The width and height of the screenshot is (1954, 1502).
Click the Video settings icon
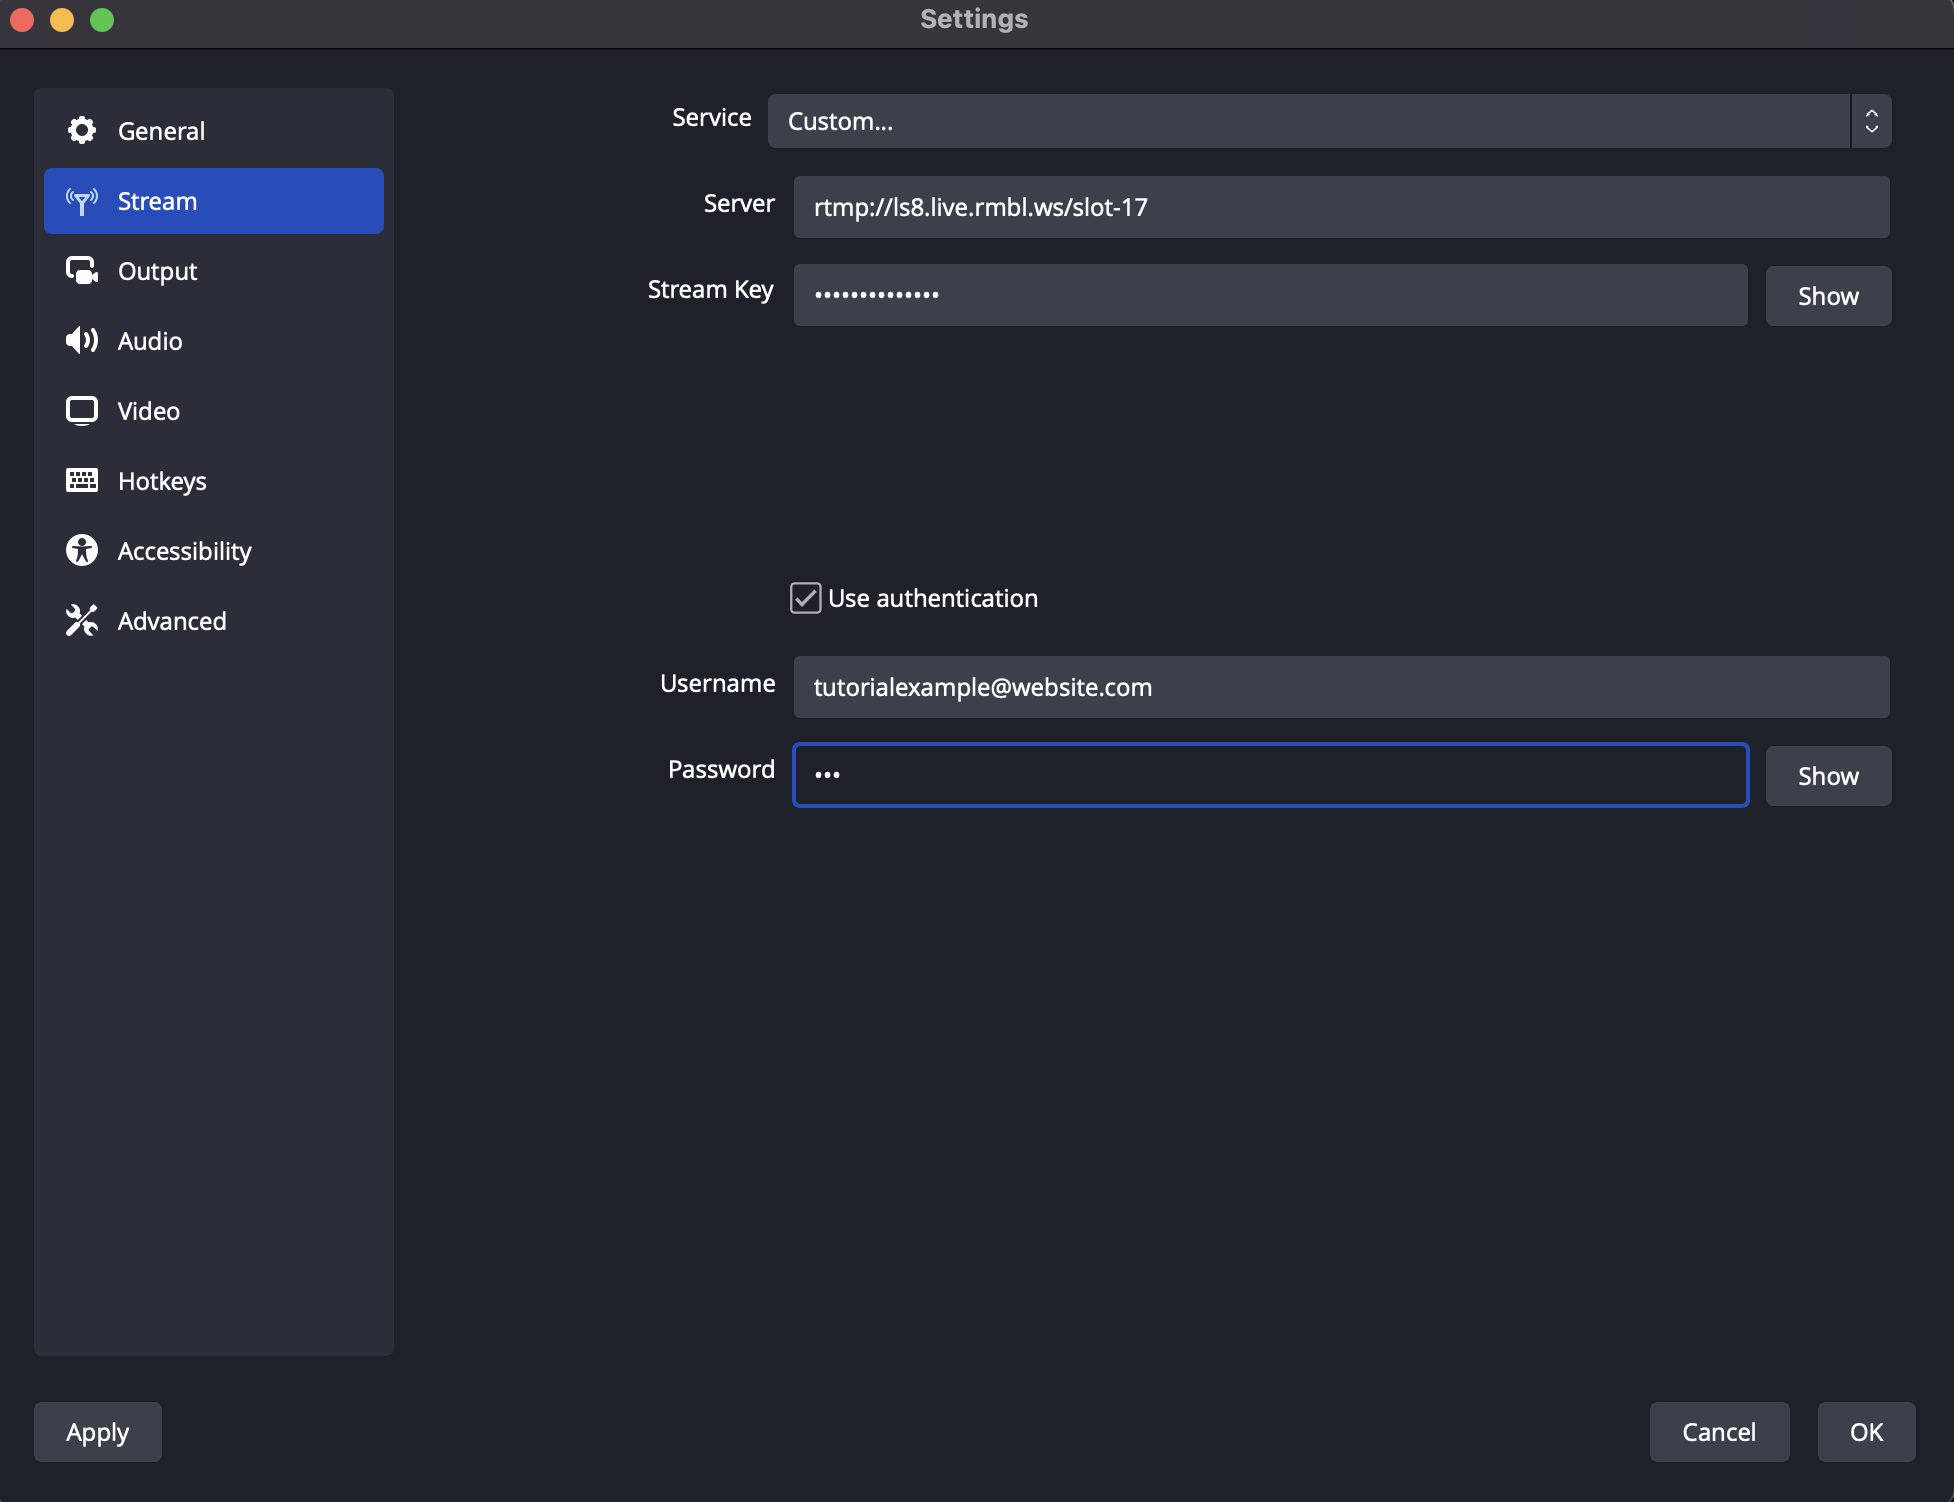pyautogui.click(x=80, y=410)
